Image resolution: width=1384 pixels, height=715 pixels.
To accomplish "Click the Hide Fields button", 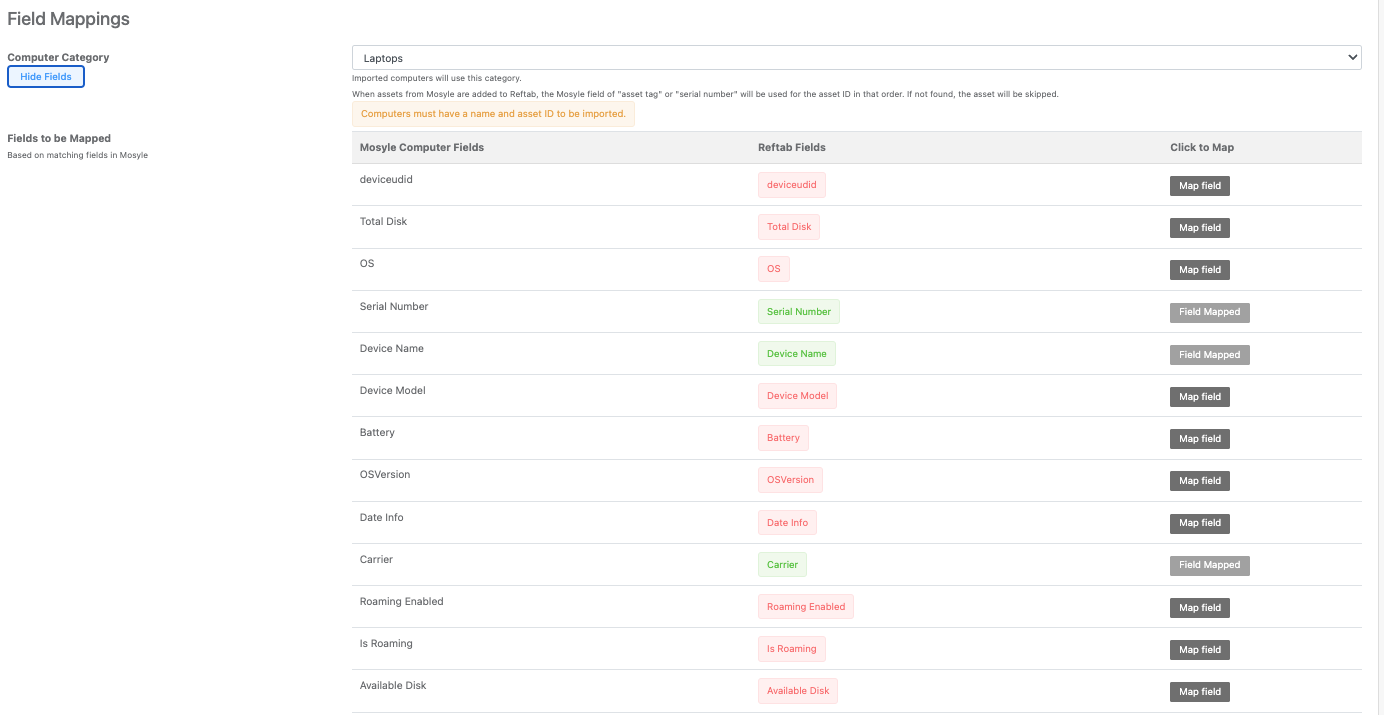I will pos(46,77).
